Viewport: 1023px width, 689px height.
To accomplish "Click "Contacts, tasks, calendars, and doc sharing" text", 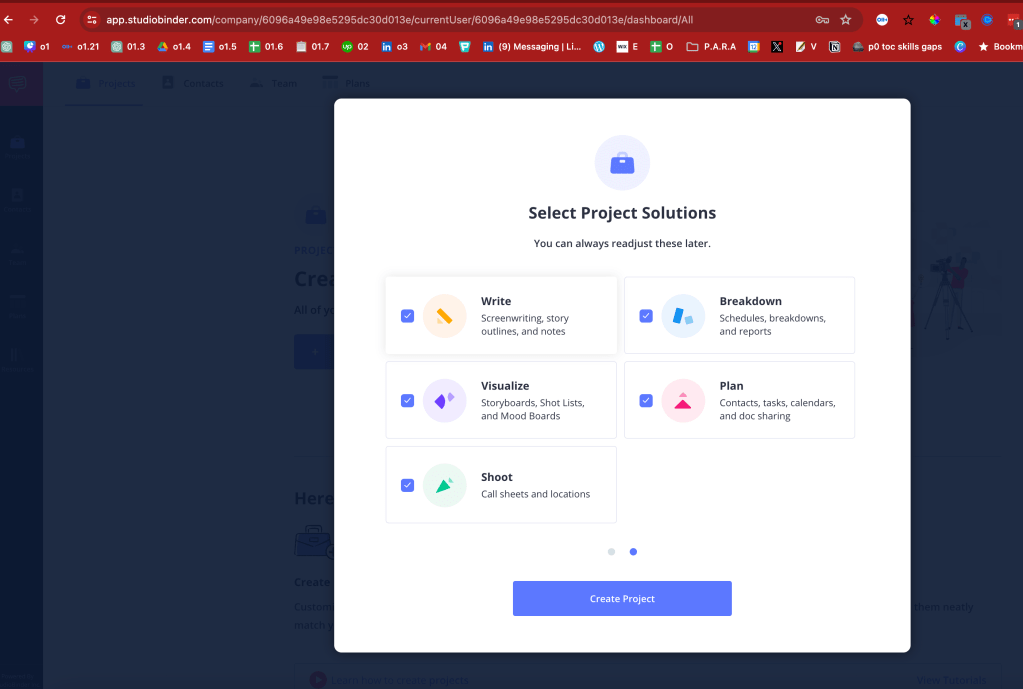I will pos(777,410).
